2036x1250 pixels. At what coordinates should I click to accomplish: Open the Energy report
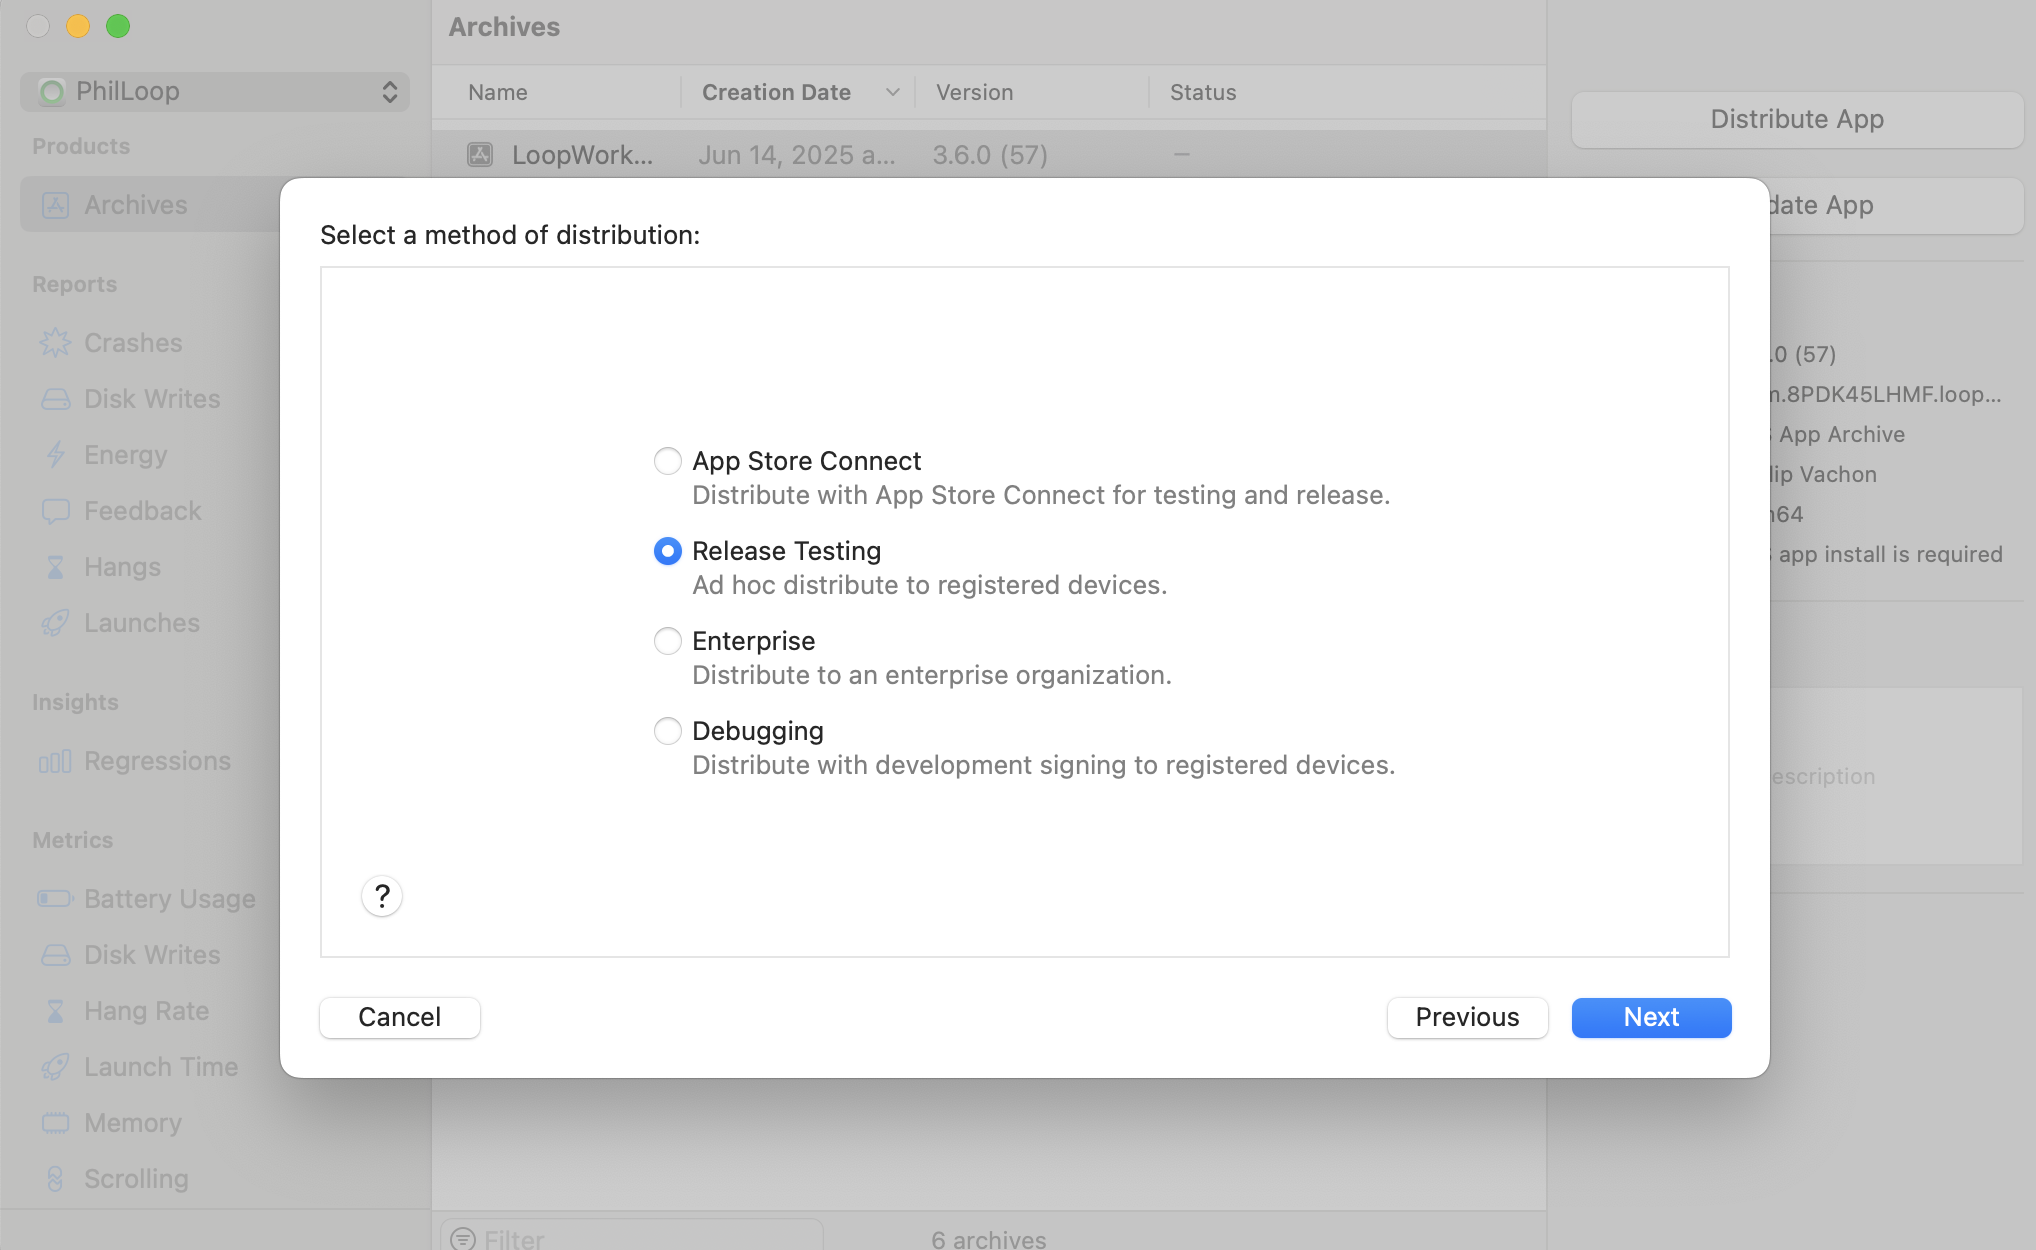point(126,455)
